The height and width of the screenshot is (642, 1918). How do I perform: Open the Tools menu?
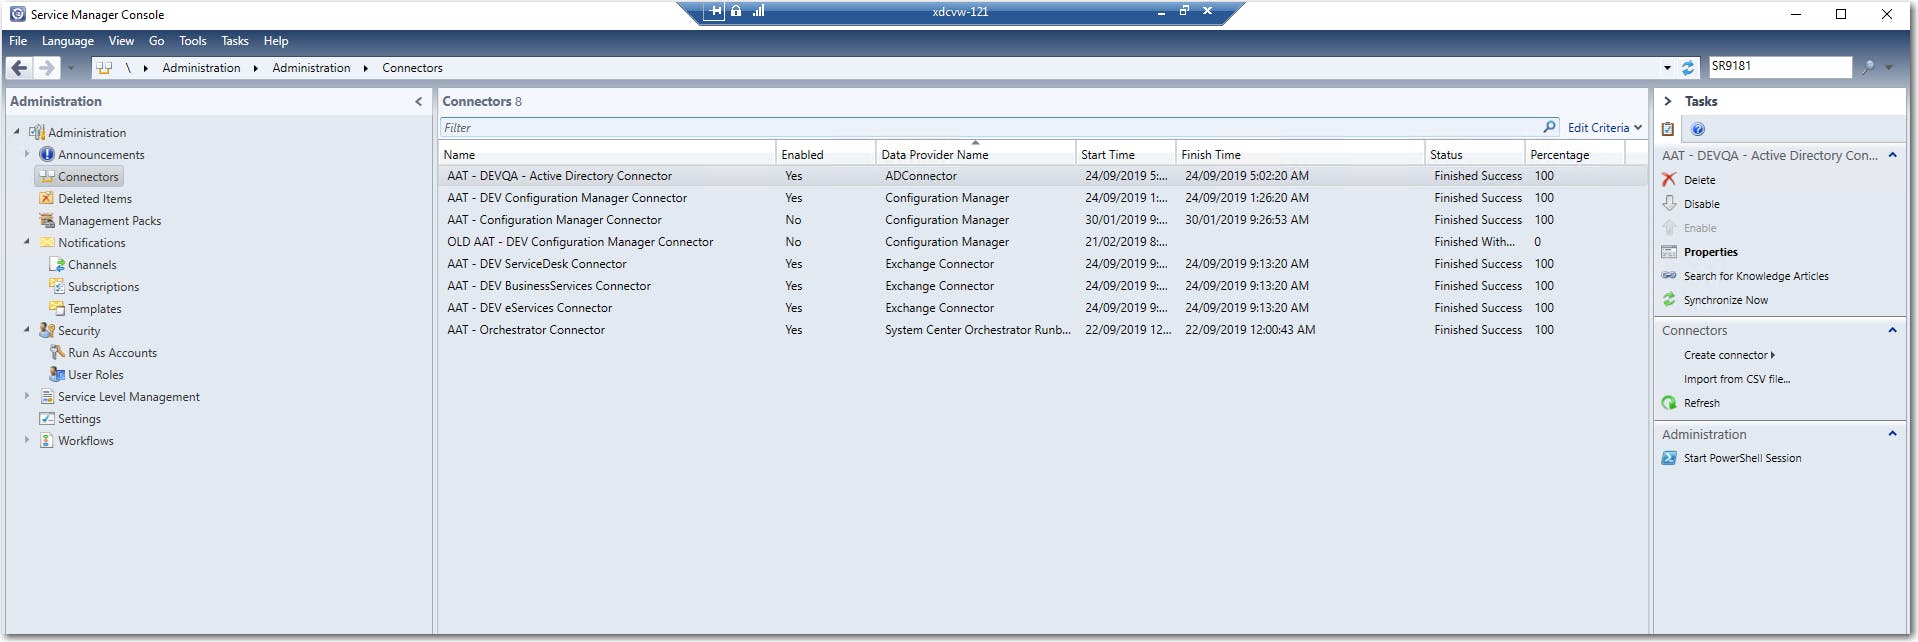click(193, 41)
